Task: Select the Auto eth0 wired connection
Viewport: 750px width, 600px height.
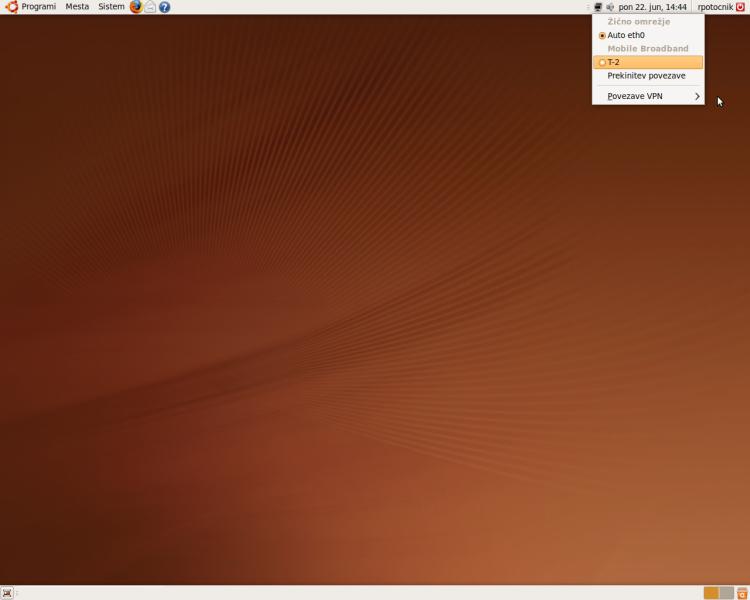Action: 626,35
